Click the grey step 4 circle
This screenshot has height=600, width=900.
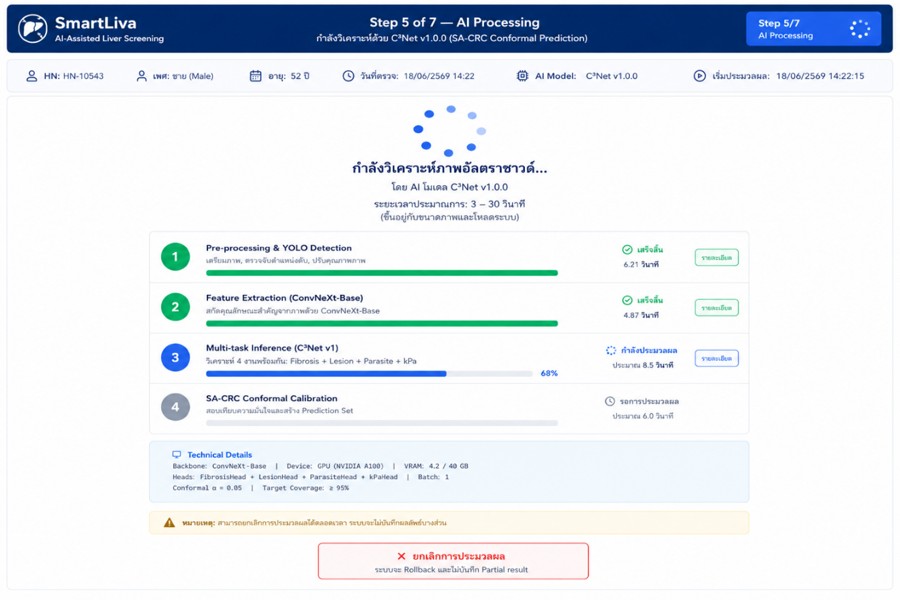coord(175,407)
